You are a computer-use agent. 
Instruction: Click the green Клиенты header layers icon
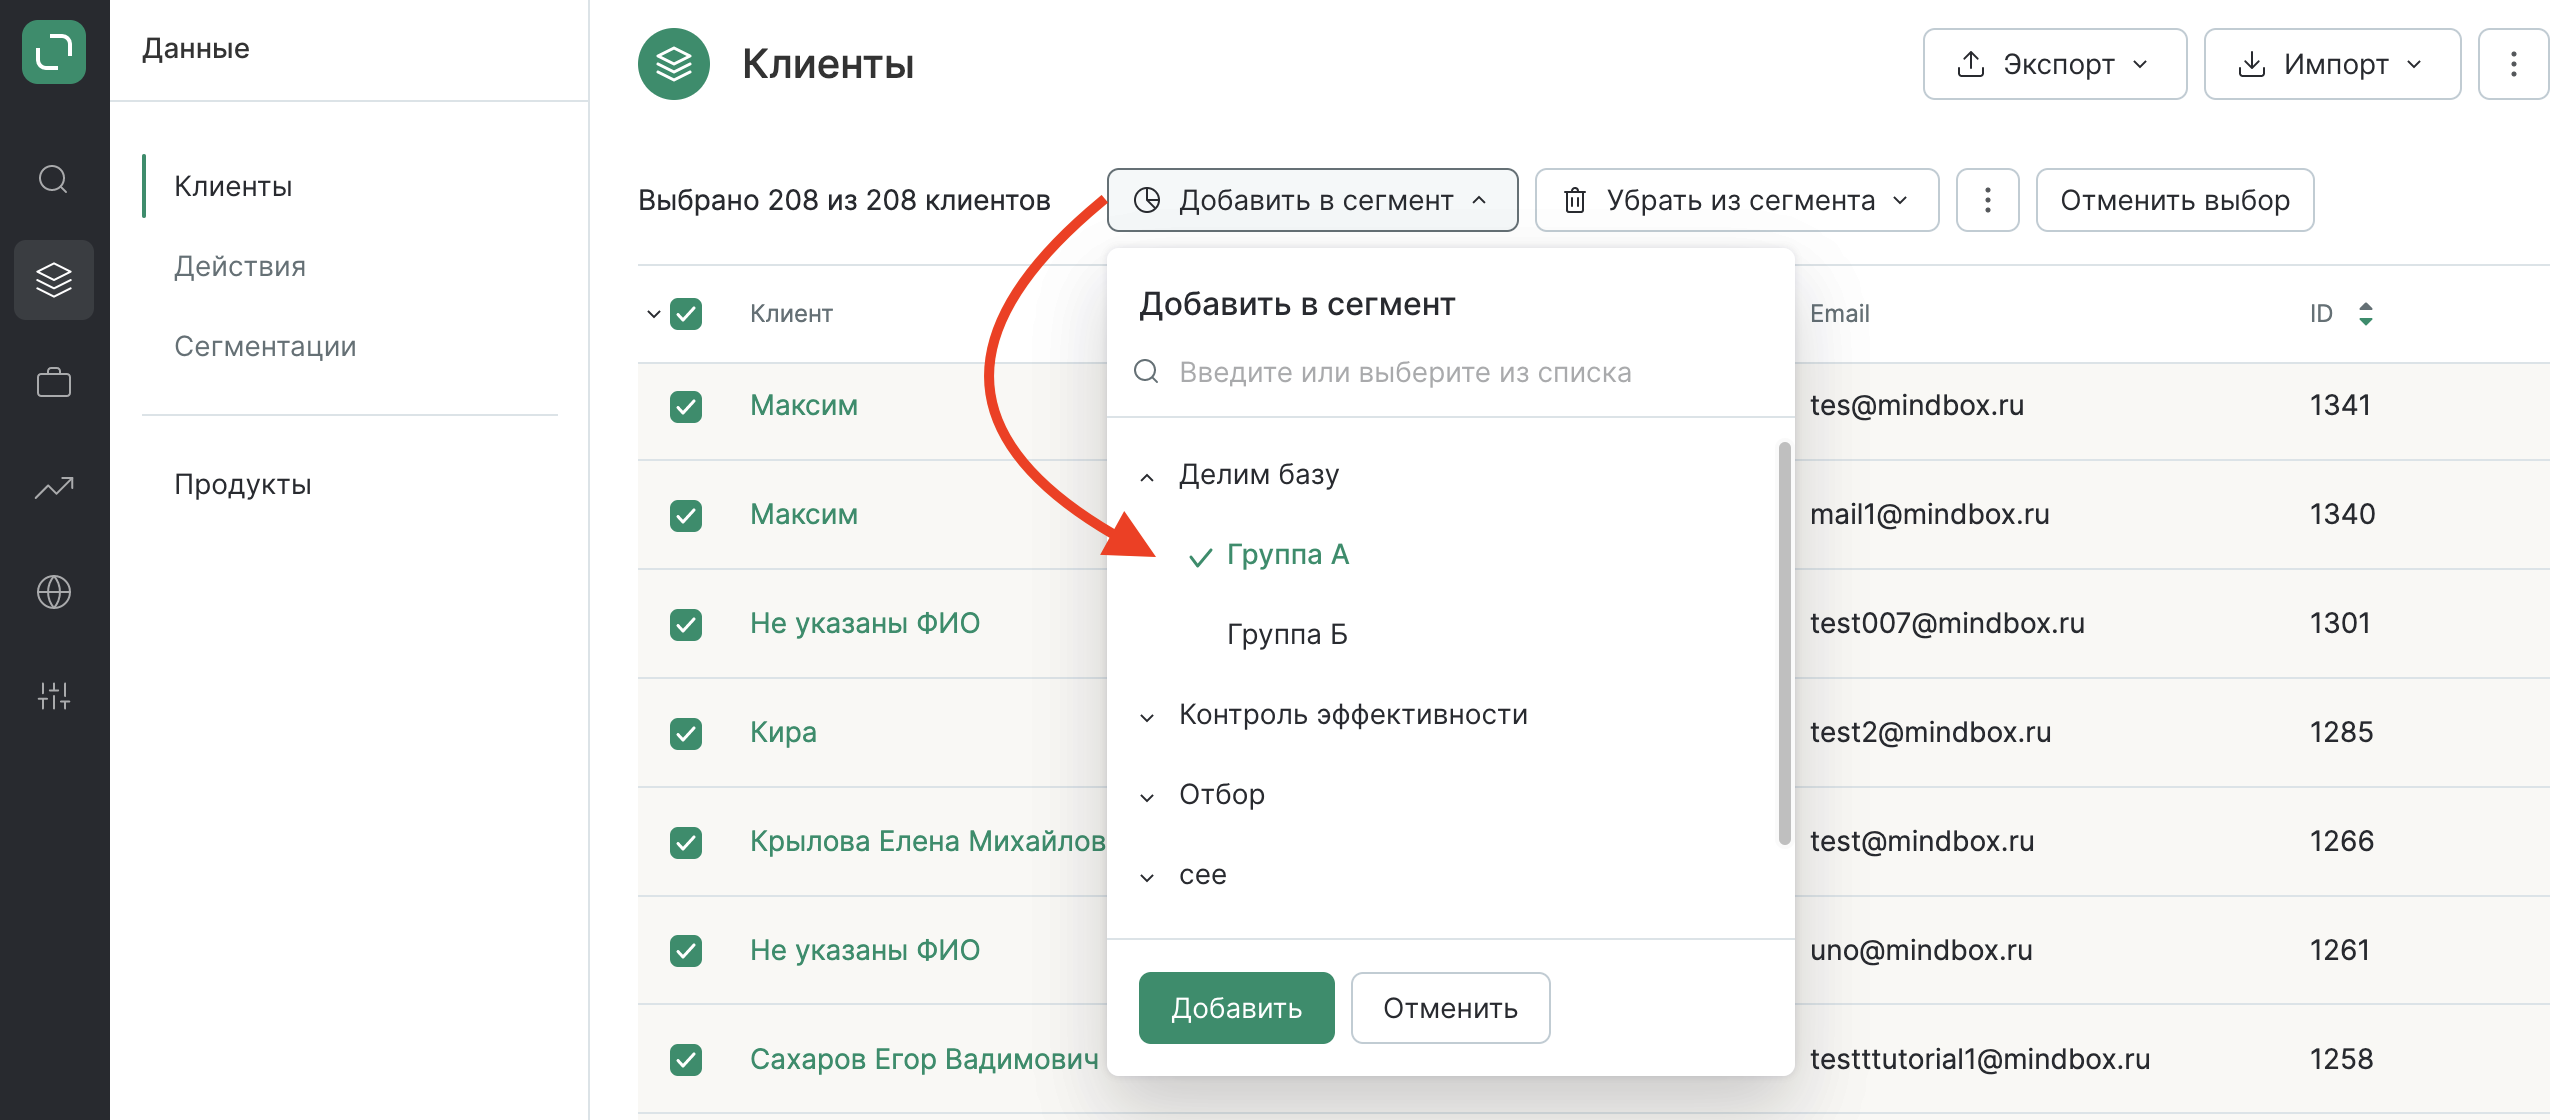coord(674,64)
